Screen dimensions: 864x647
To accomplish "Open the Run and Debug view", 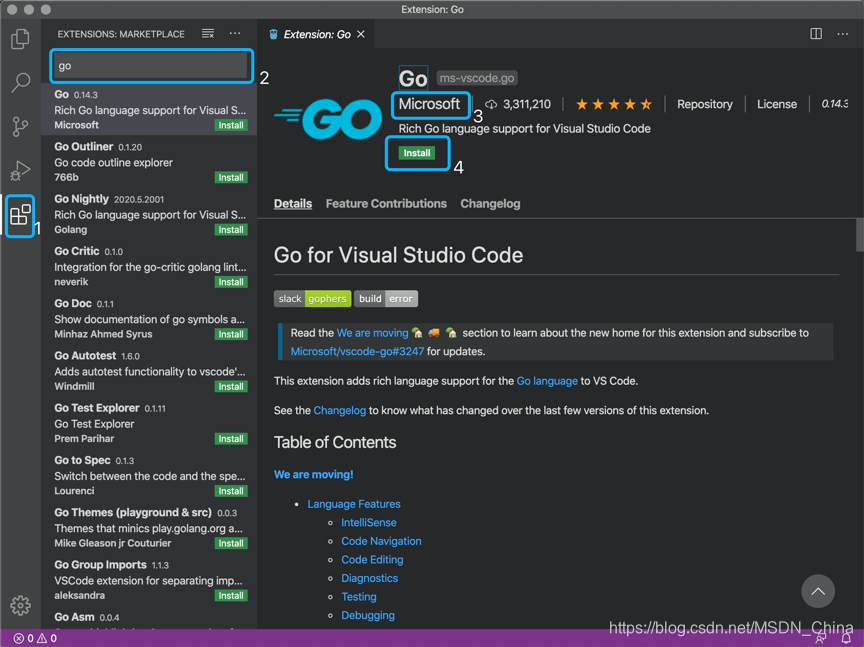I will tap(20, 170).
